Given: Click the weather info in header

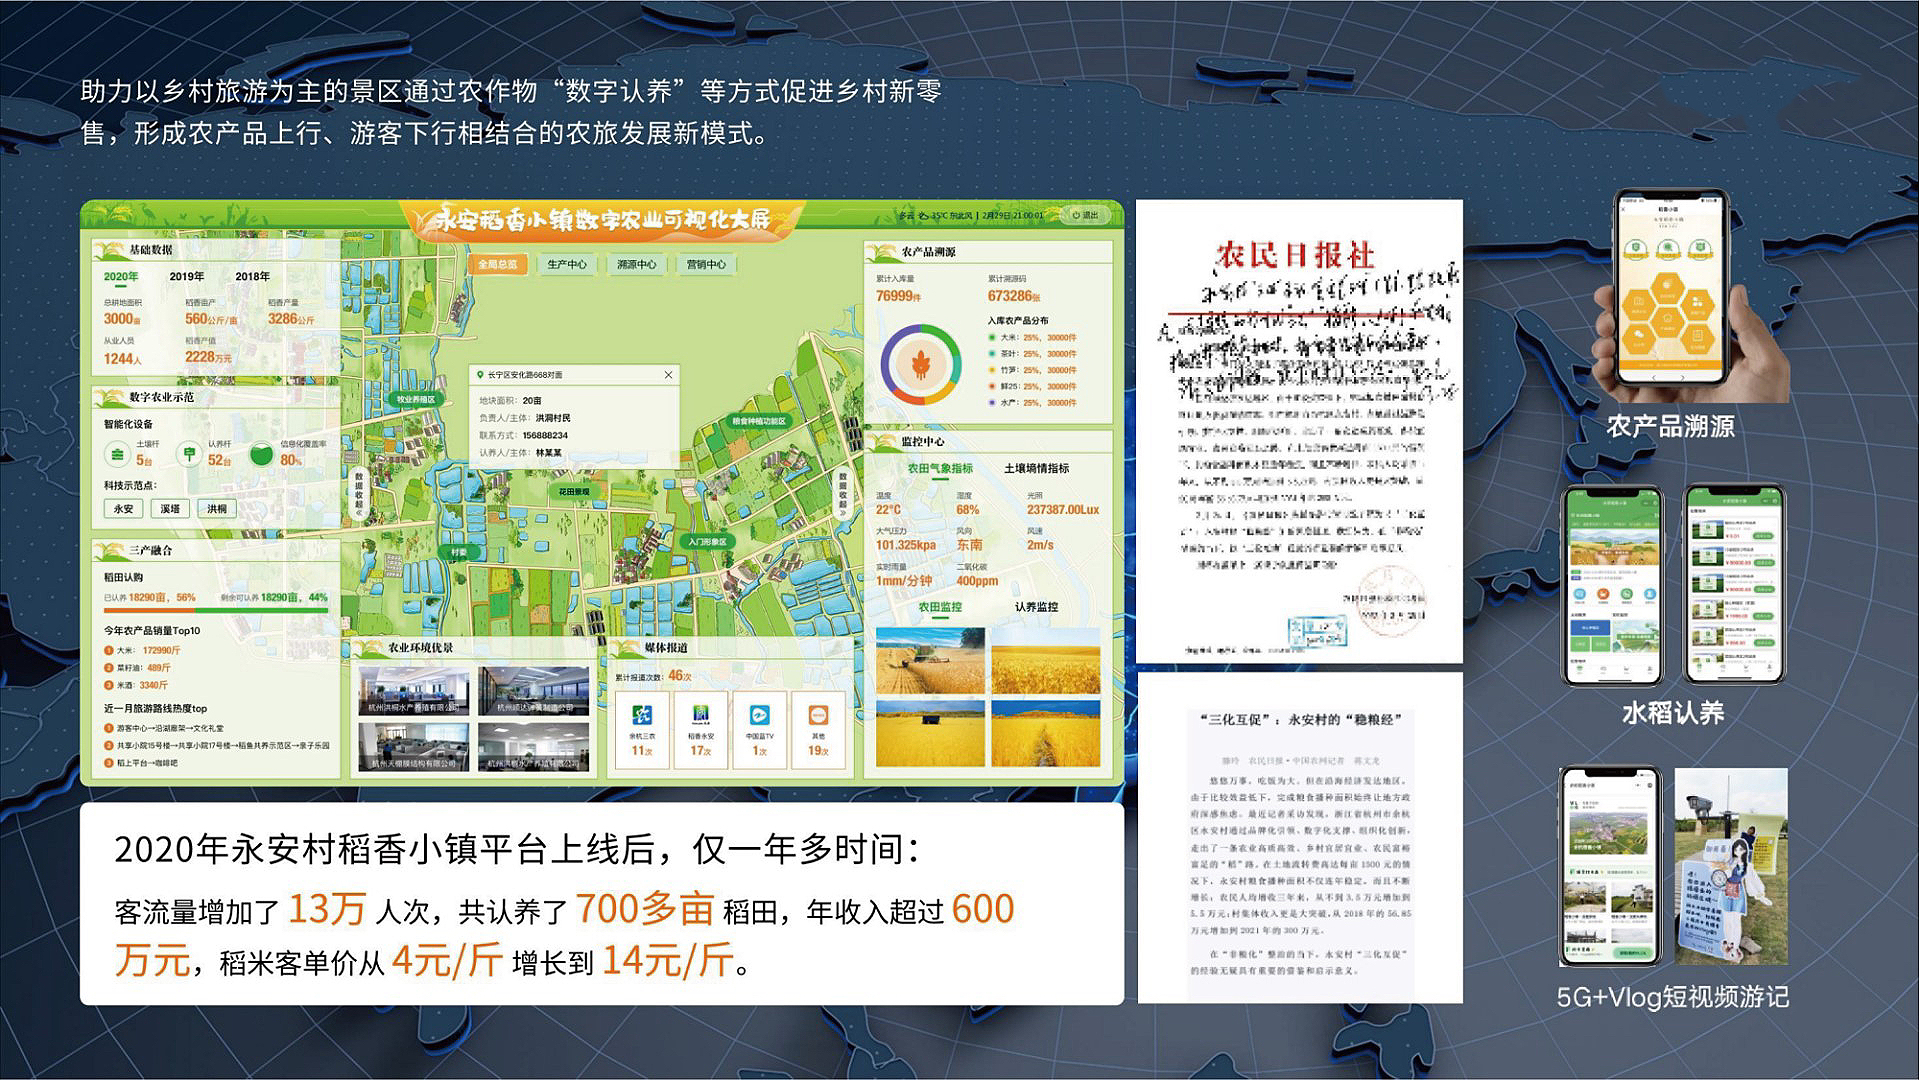Looking at the screenshot, I should 936,215.
